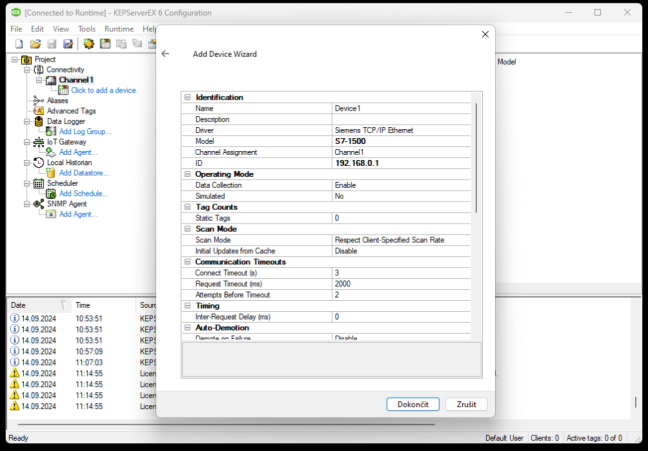Click the Add Schedule link
648x451 pixels.
(83, 193)
